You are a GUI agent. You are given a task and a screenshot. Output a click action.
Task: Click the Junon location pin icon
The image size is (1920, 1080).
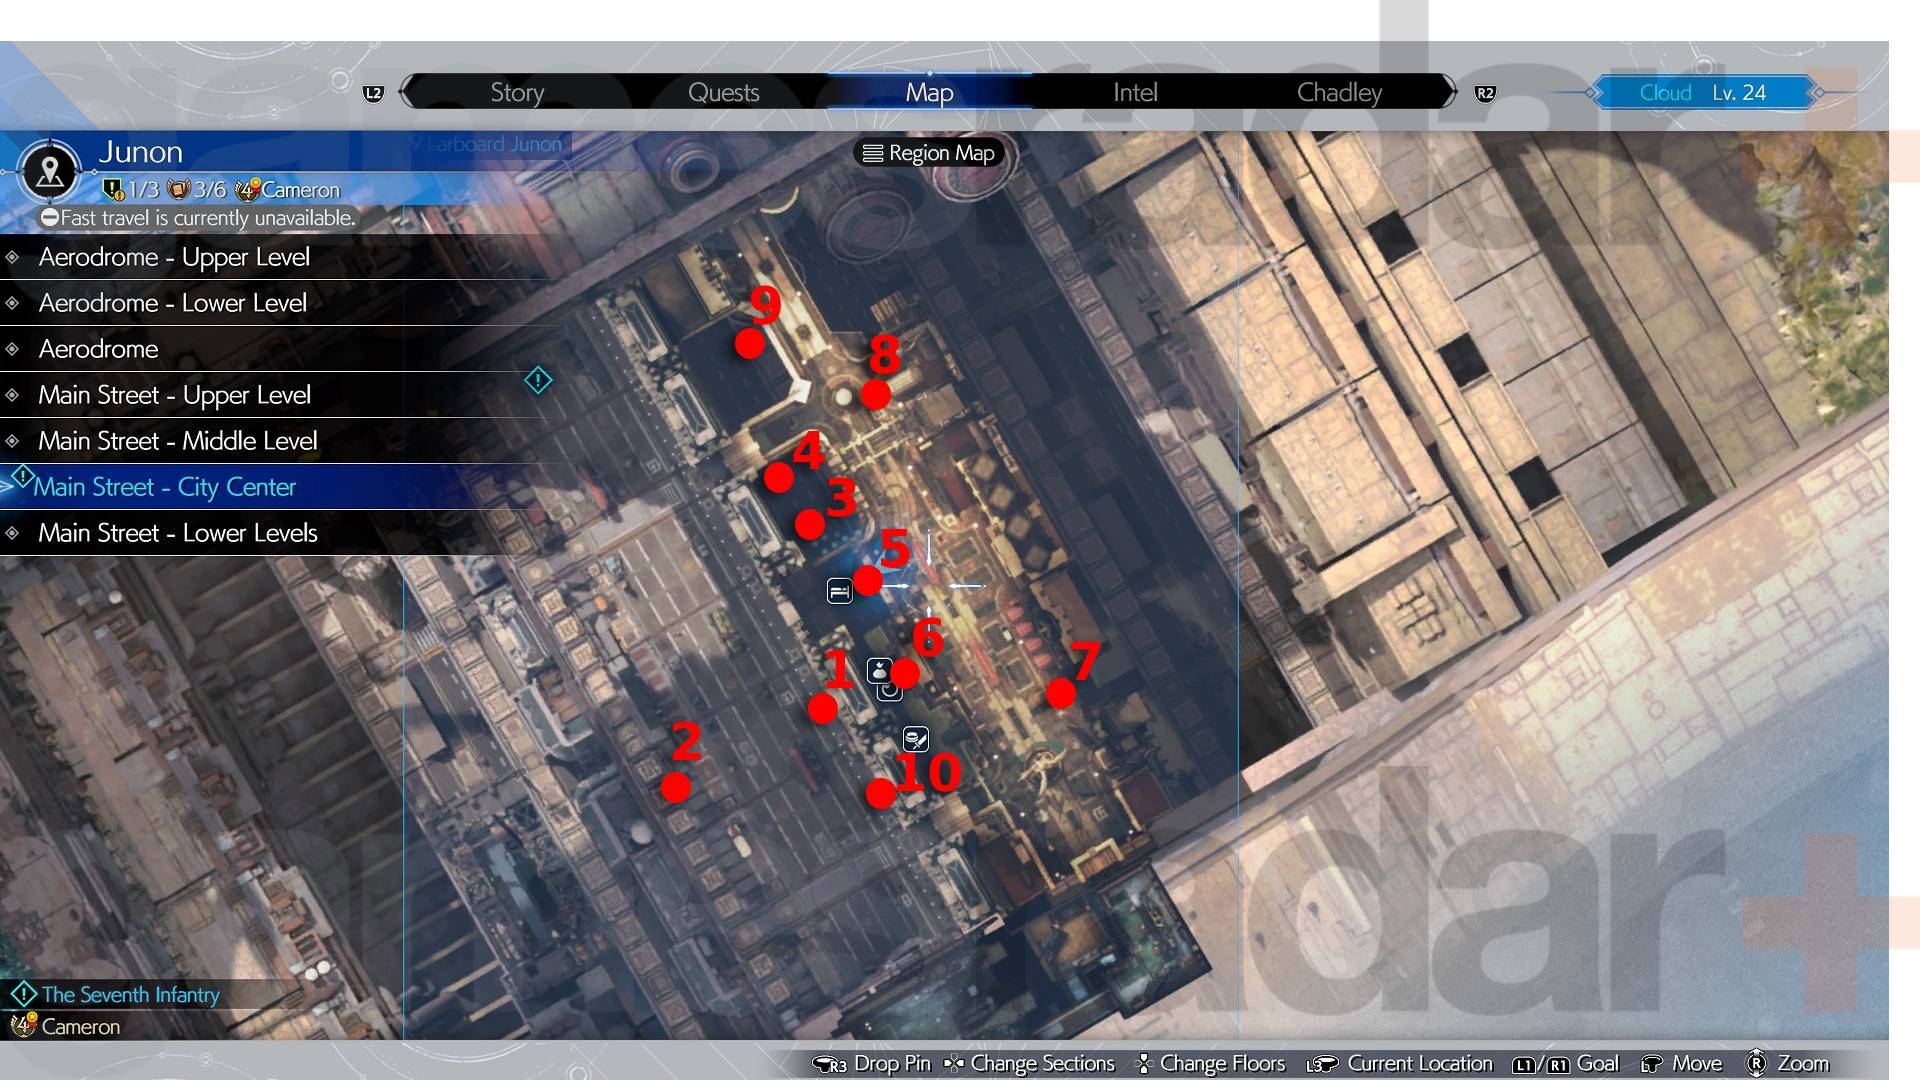coord(49,171)
